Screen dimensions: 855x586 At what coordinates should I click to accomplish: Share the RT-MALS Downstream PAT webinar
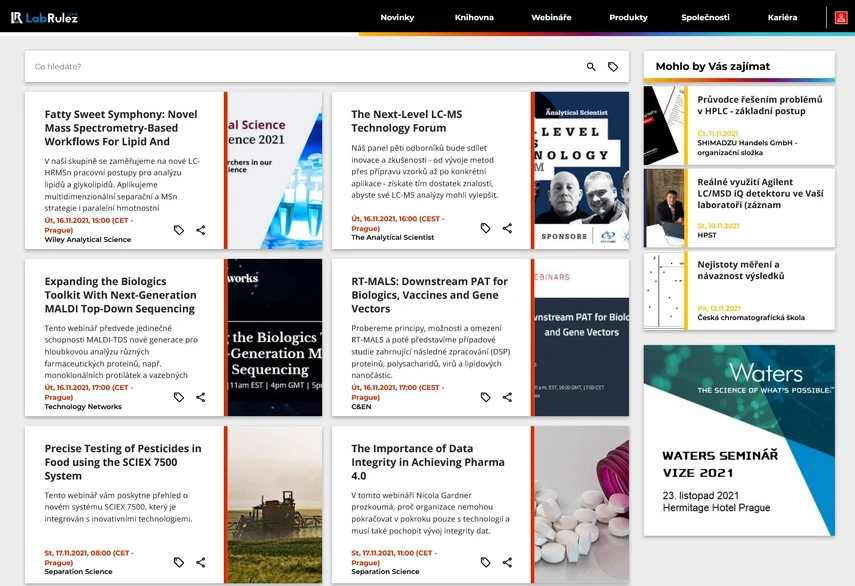(x=507, y=397)
